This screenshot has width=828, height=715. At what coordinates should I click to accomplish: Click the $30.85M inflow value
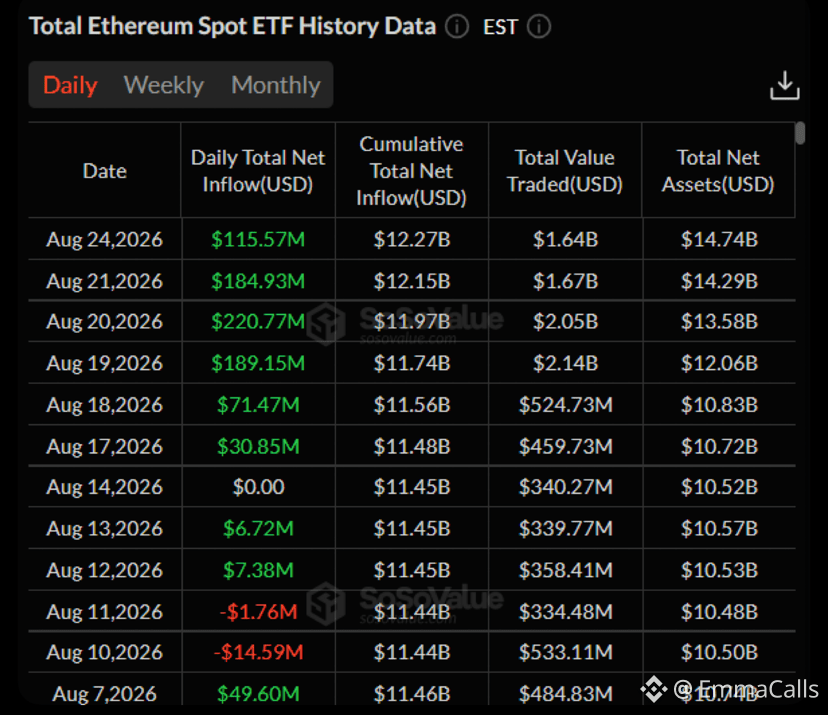[x=258, y=446]
